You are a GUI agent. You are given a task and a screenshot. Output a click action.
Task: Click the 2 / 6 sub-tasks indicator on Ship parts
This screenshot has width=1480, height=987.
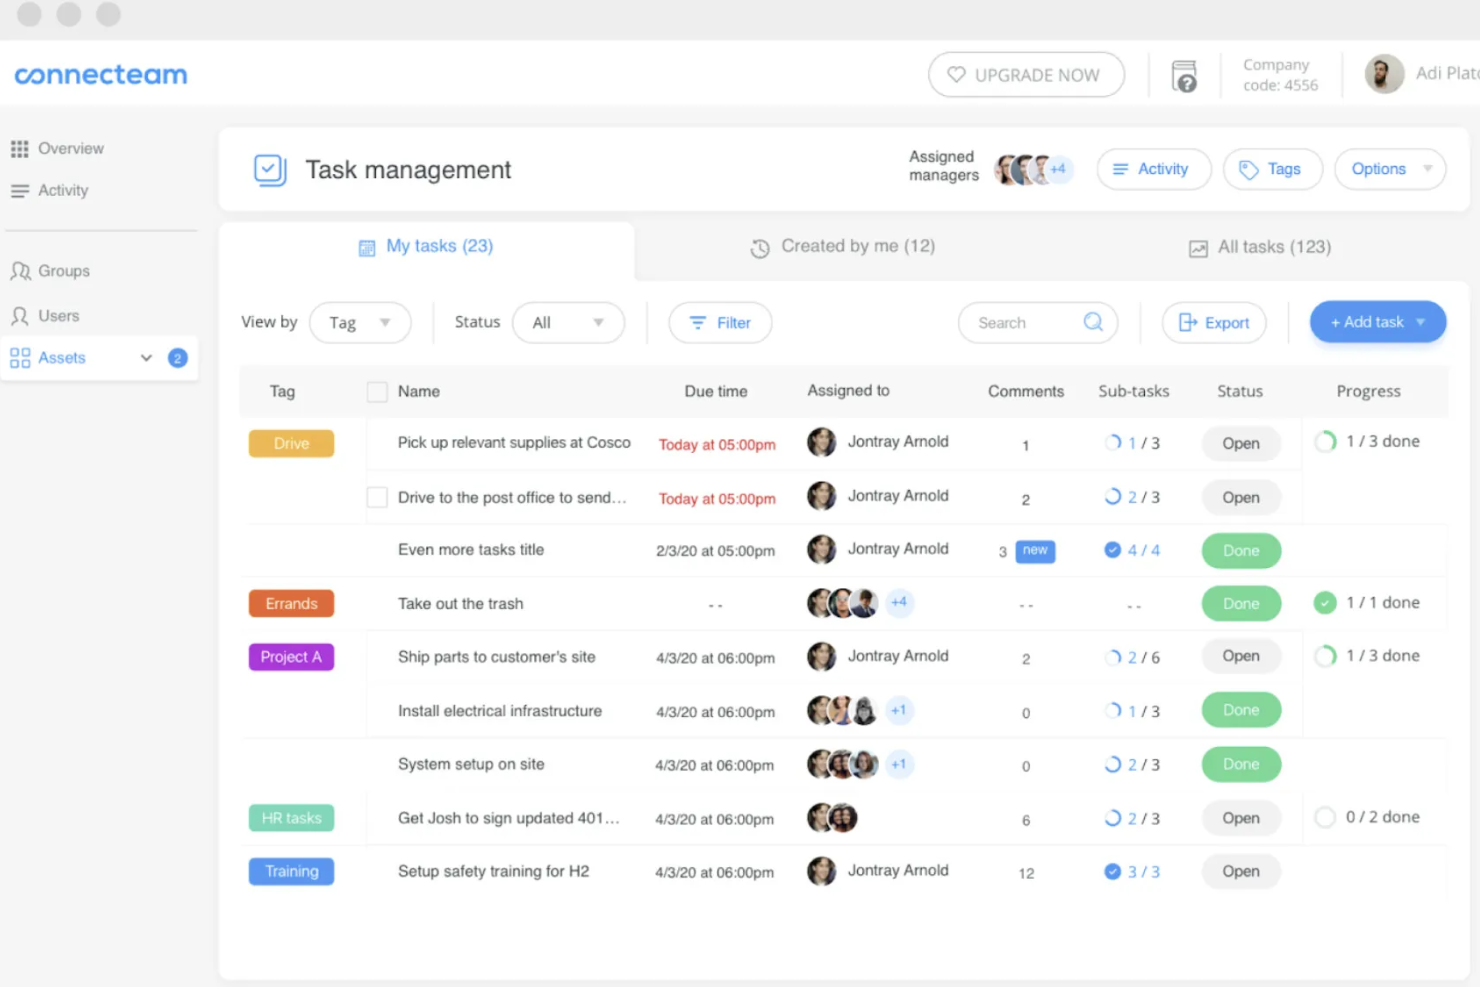click(x=1132, y=657)
